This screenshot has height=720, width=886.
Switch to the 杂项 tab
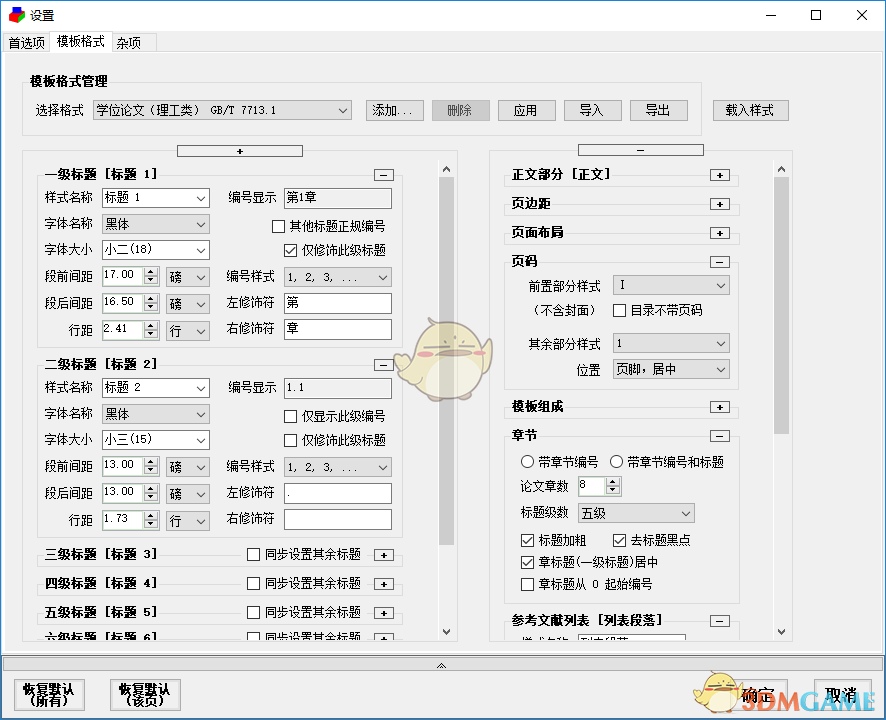pos(130,43)
